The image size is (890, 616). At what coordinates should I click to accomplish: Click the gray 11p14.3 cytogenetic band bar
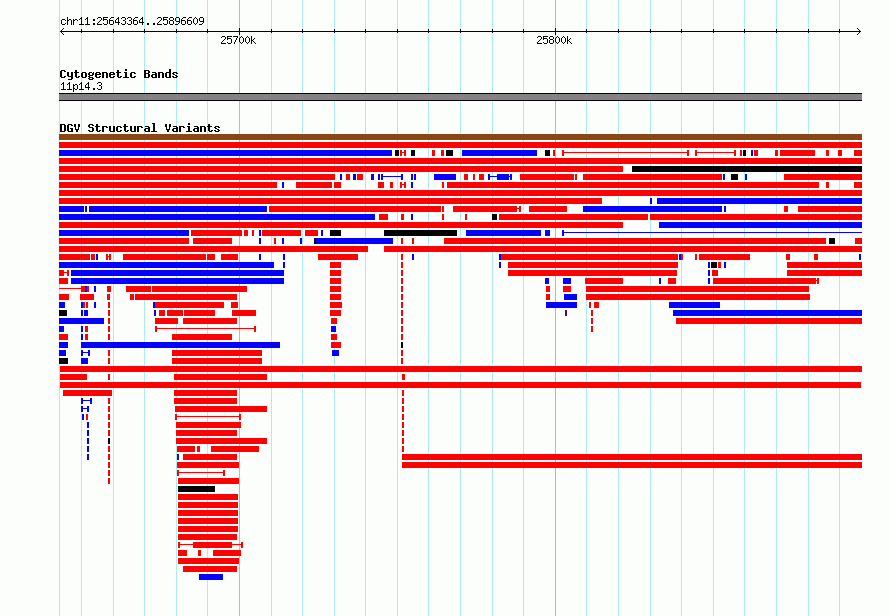point(460,97)
